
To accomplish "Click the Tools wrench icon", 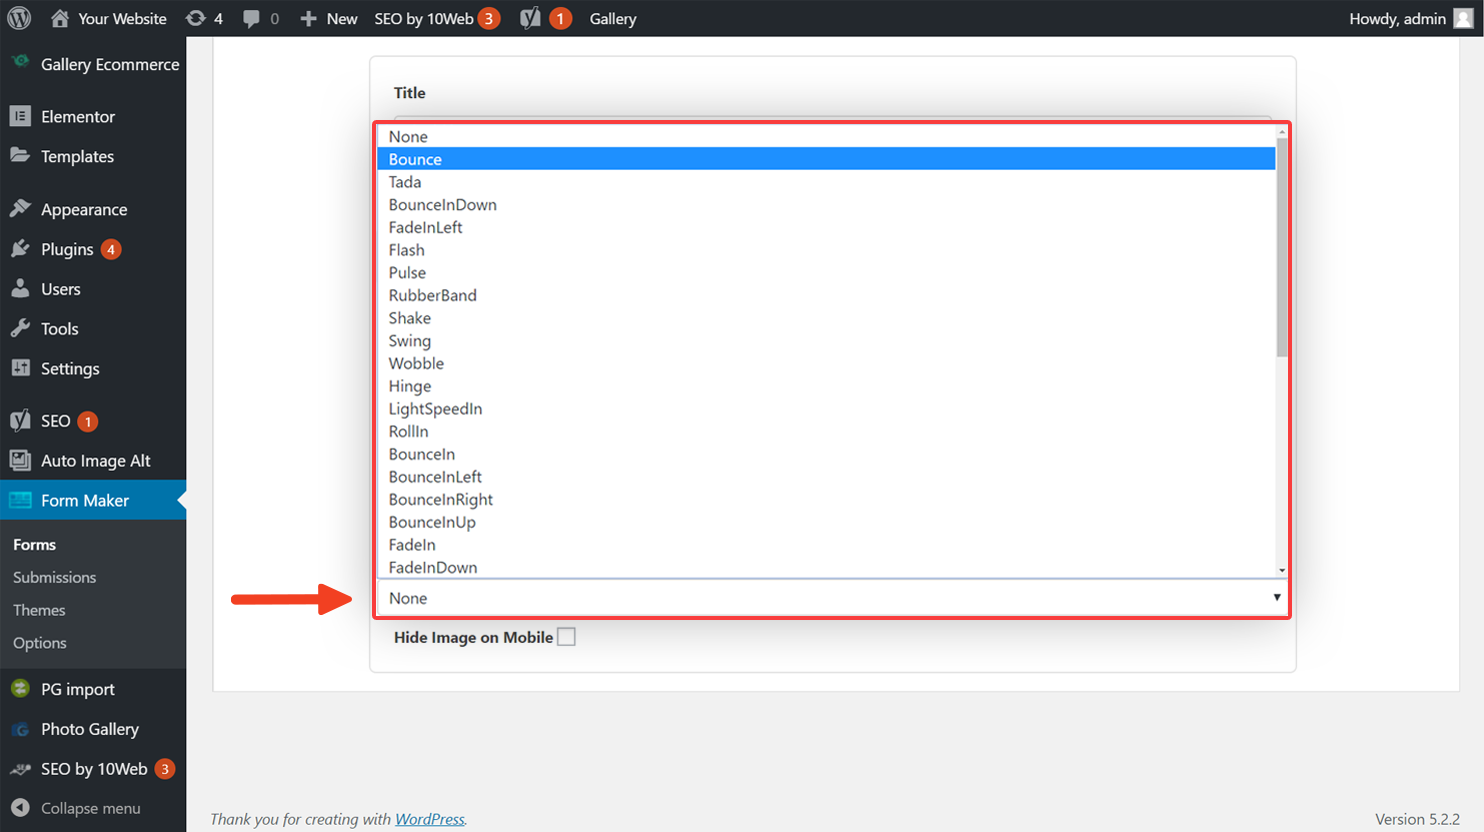I will [20, 328].
